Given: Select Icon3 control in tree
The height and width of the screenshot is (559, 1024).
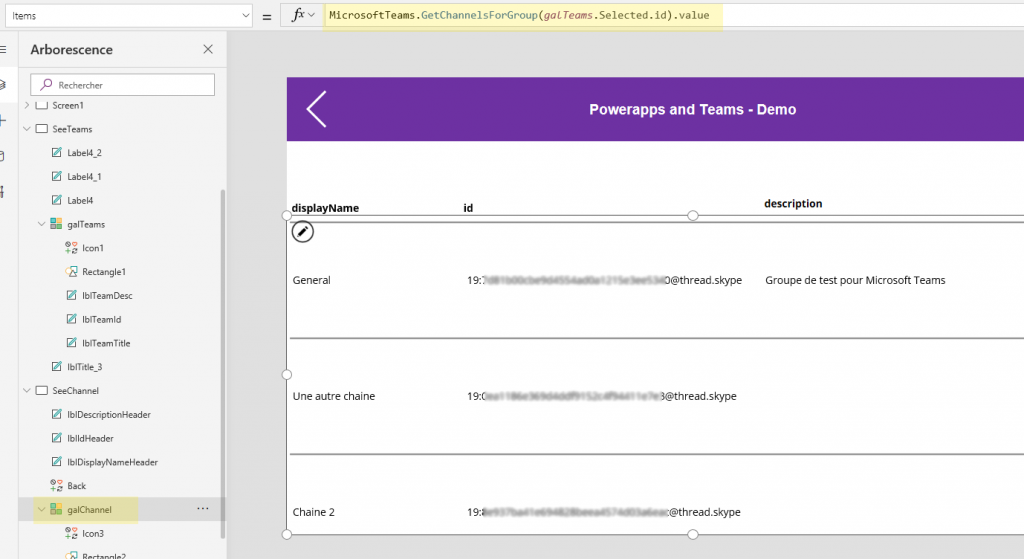Looking at the screenshot, I should (x=93, y=534).
